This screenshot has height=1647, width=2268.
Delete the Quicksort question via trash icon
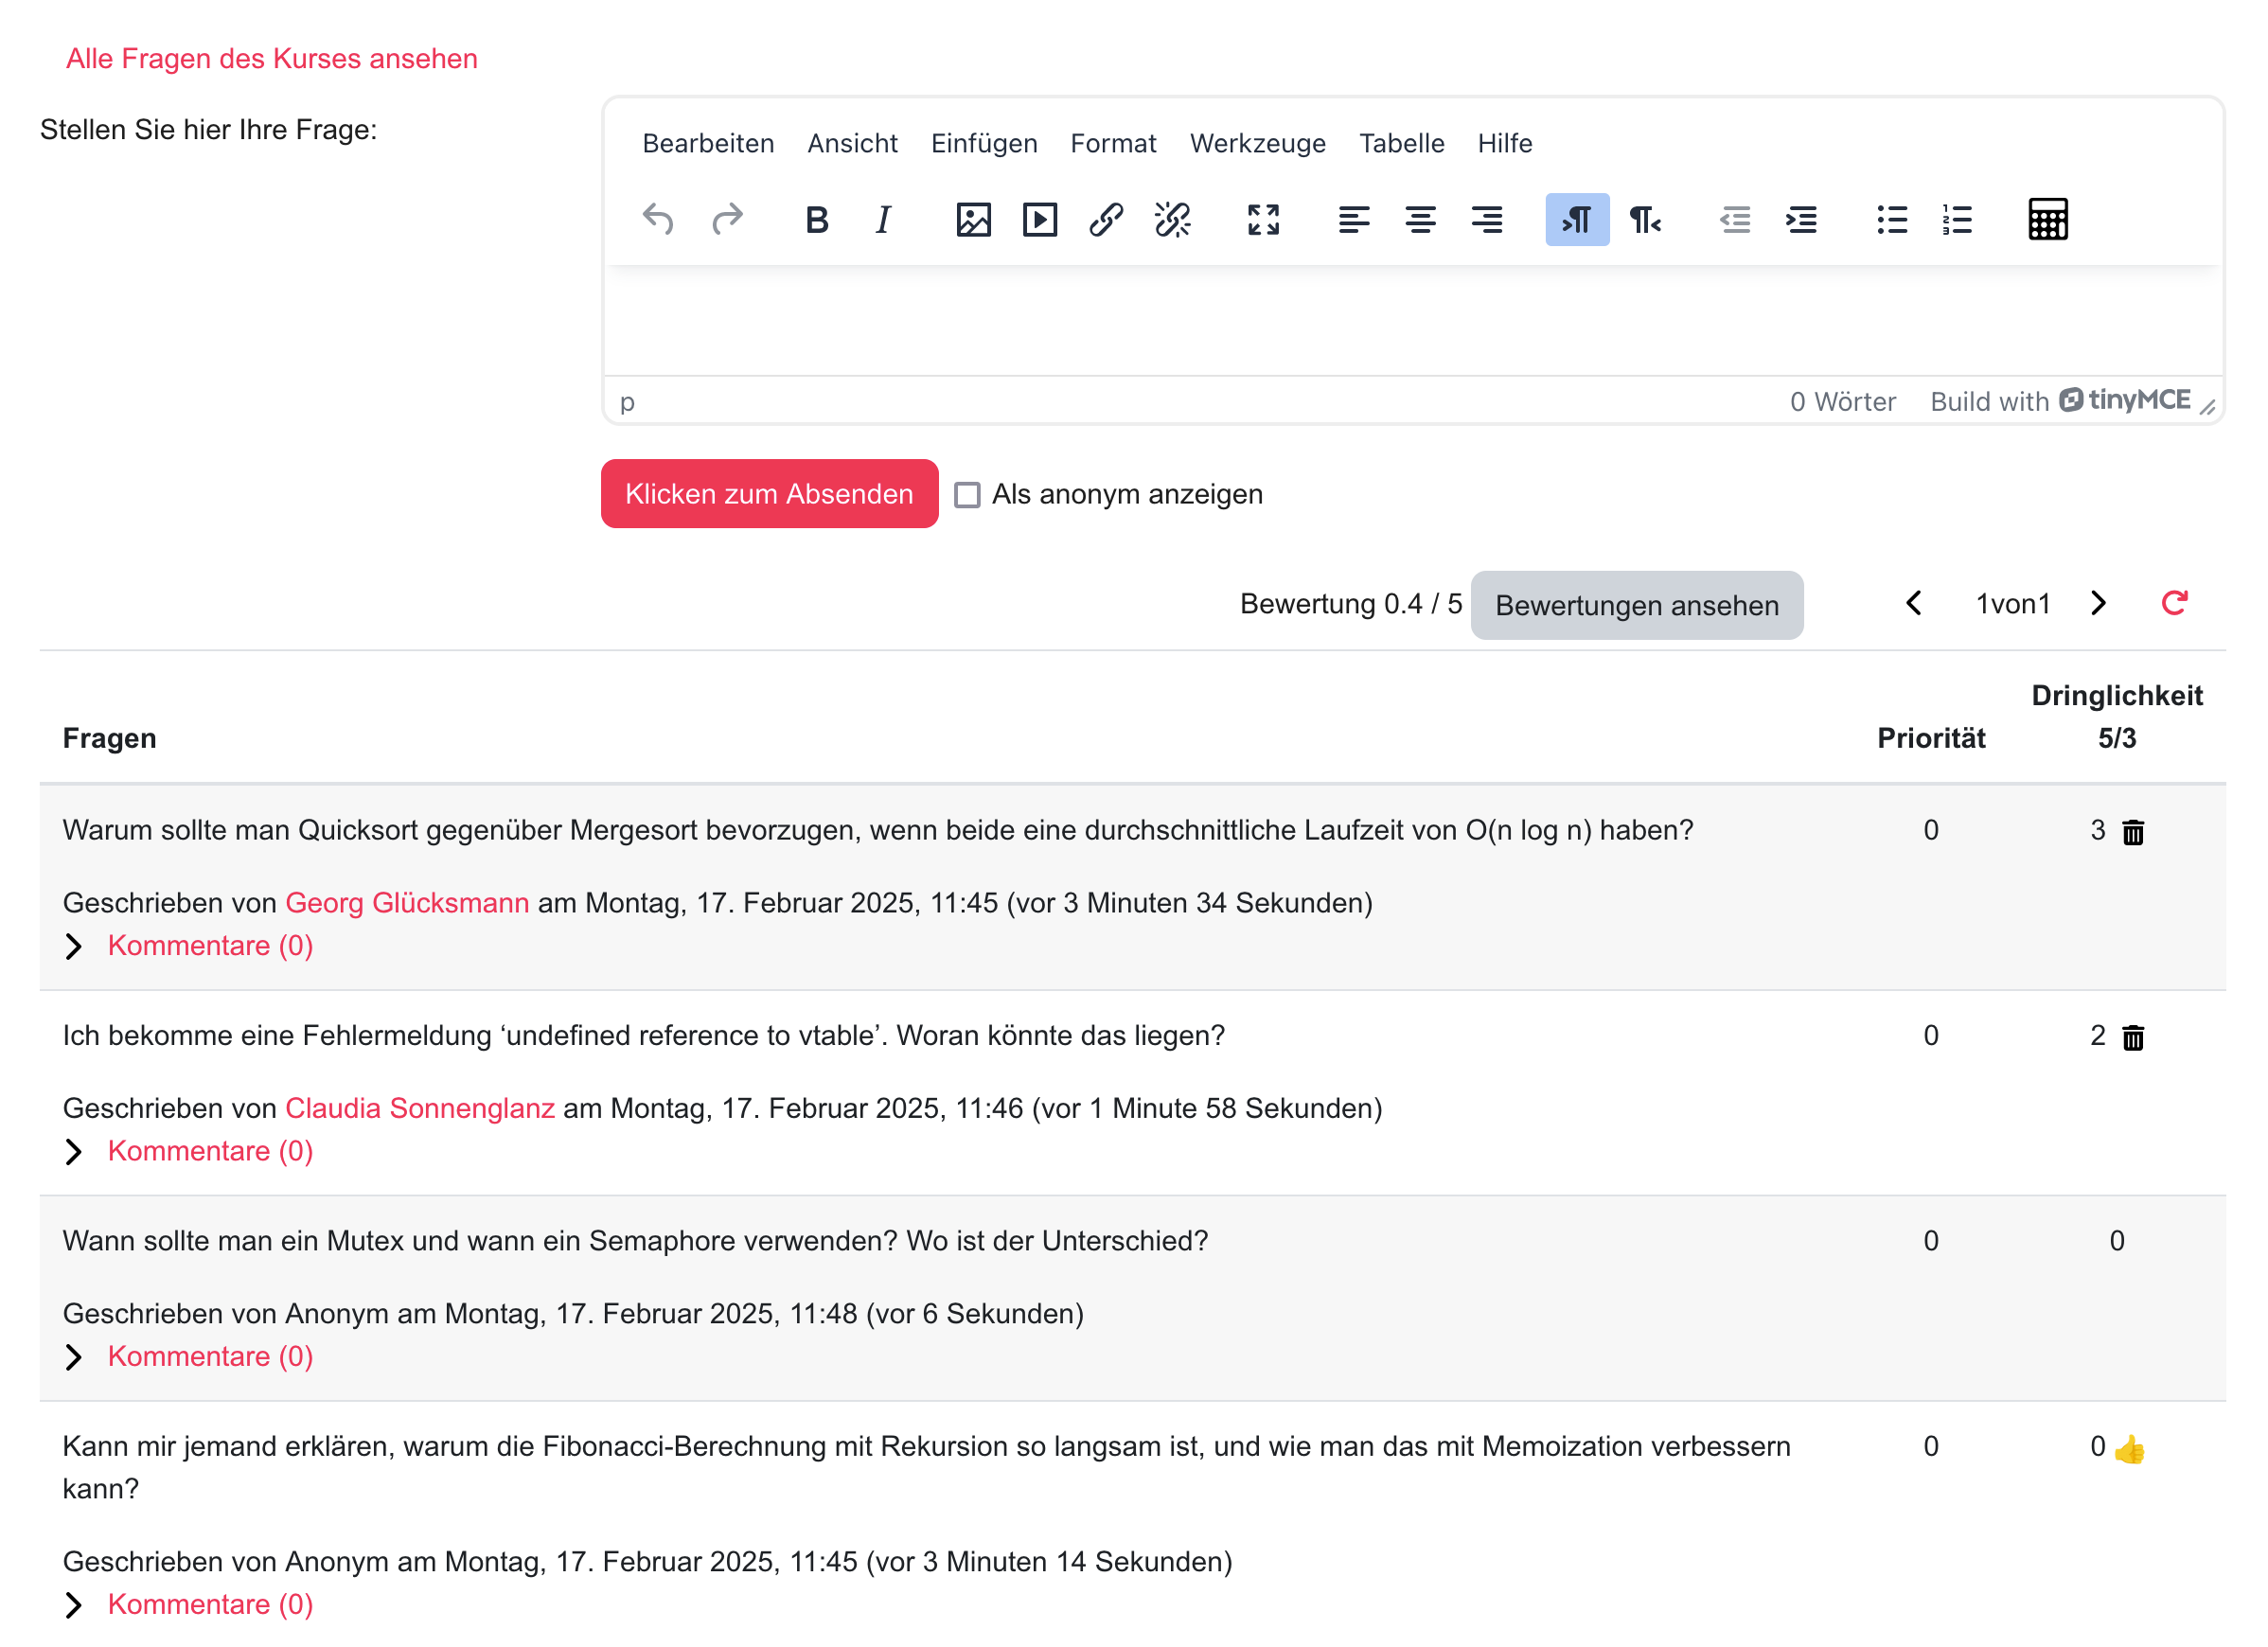(2132, 832)
